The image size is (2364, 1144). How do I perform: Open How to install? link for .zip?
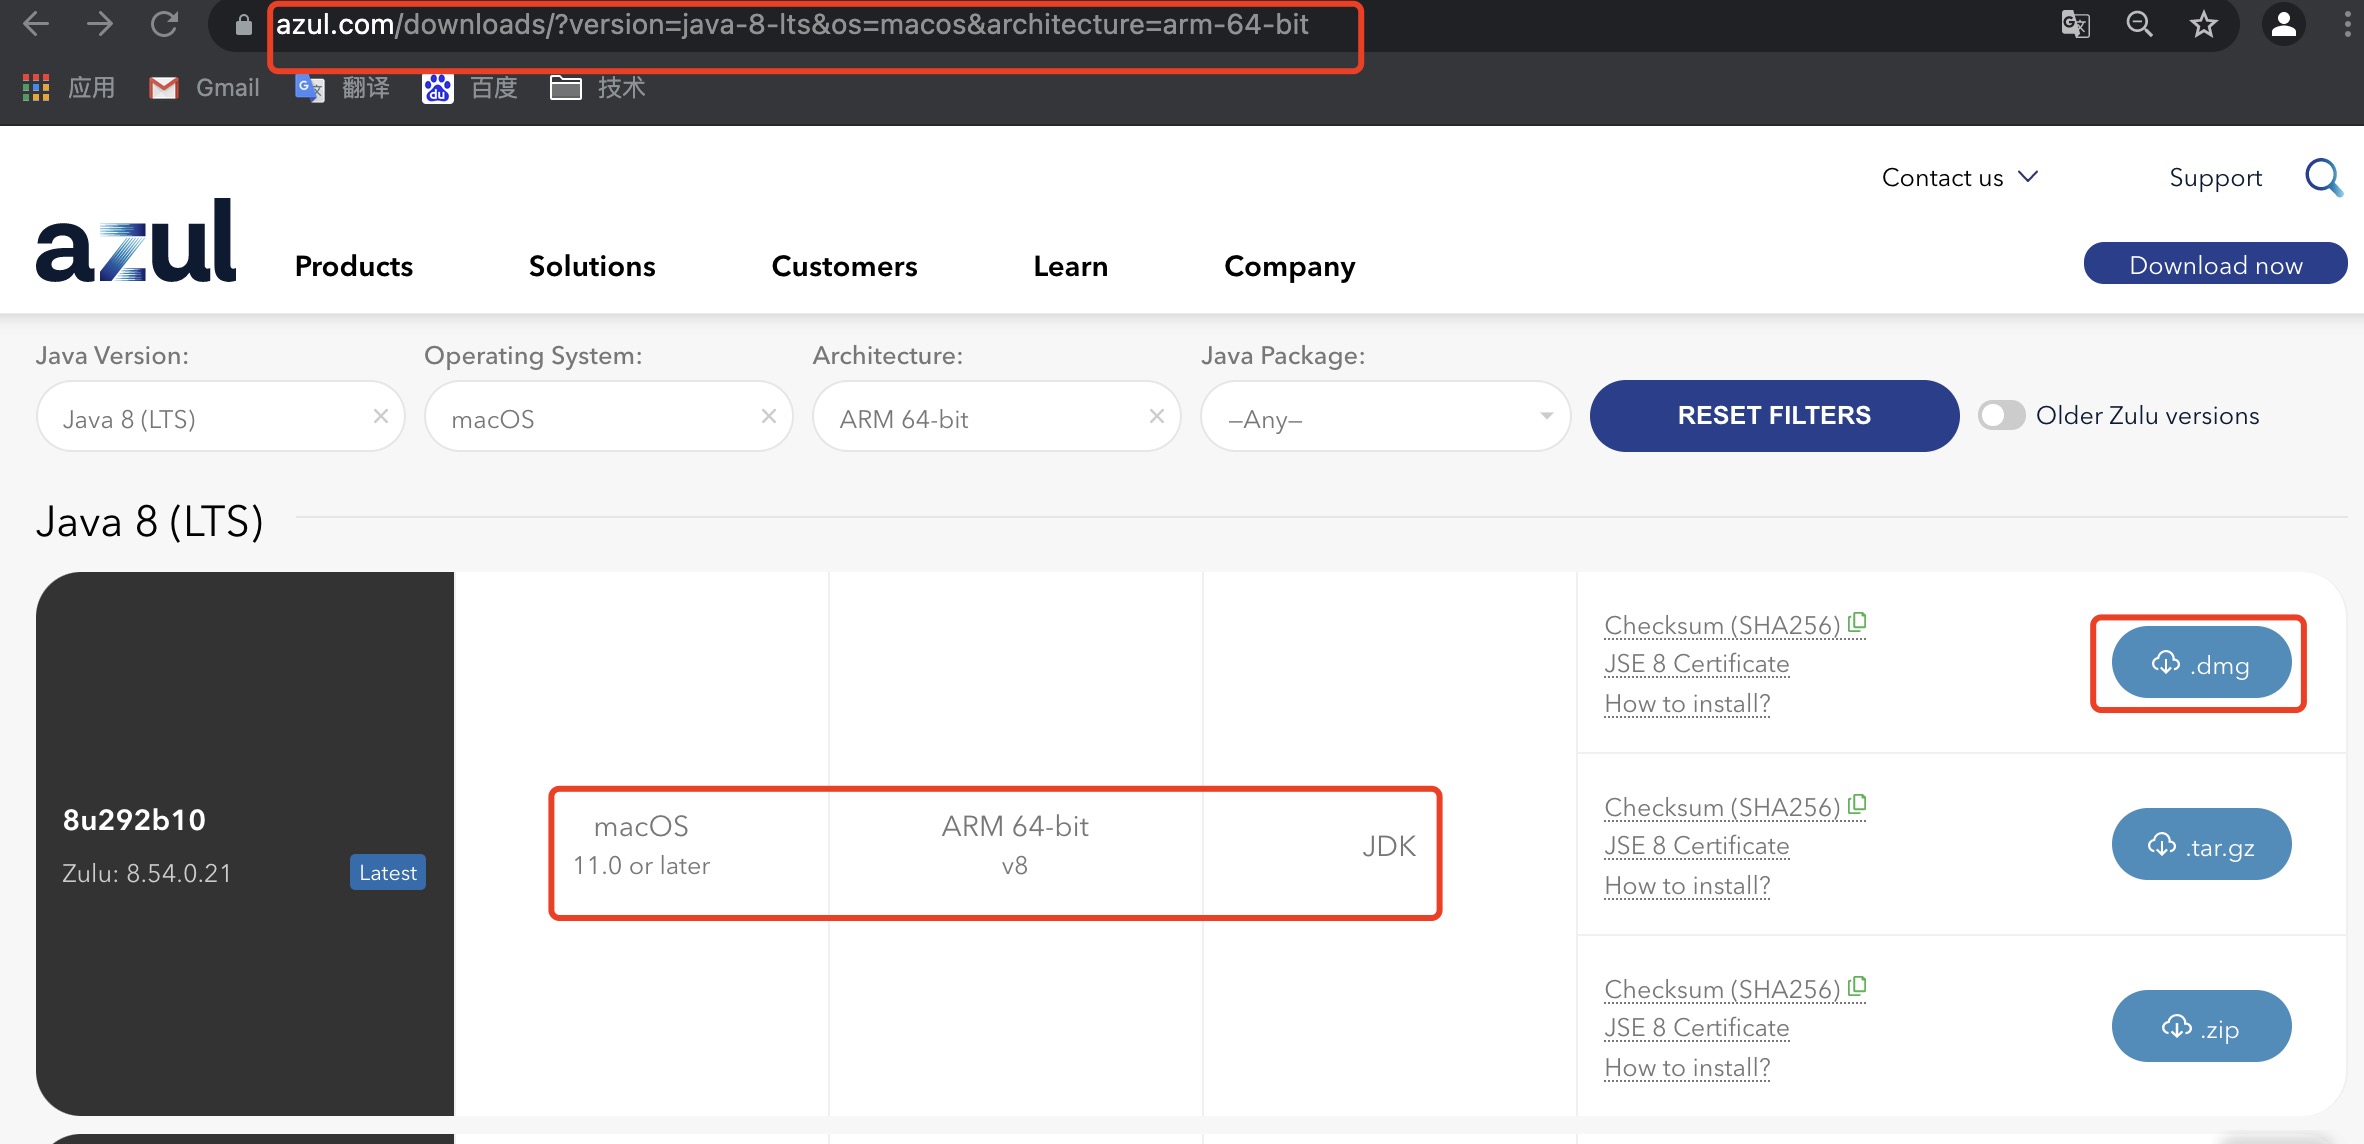(x=1687, y=1068)
